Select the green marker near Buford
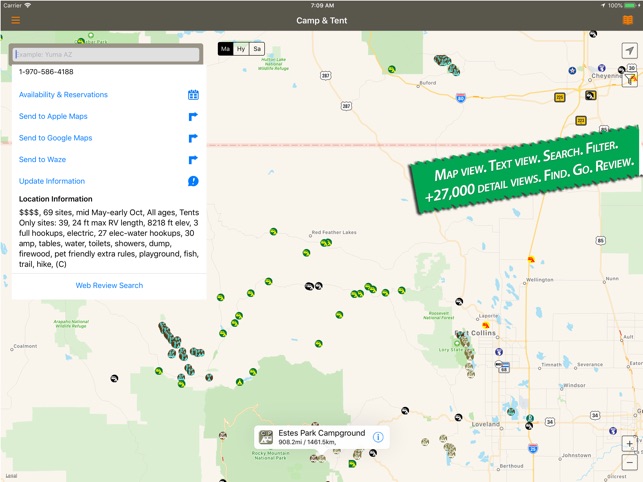The image size is (643, 482). (x=392, y=69)
